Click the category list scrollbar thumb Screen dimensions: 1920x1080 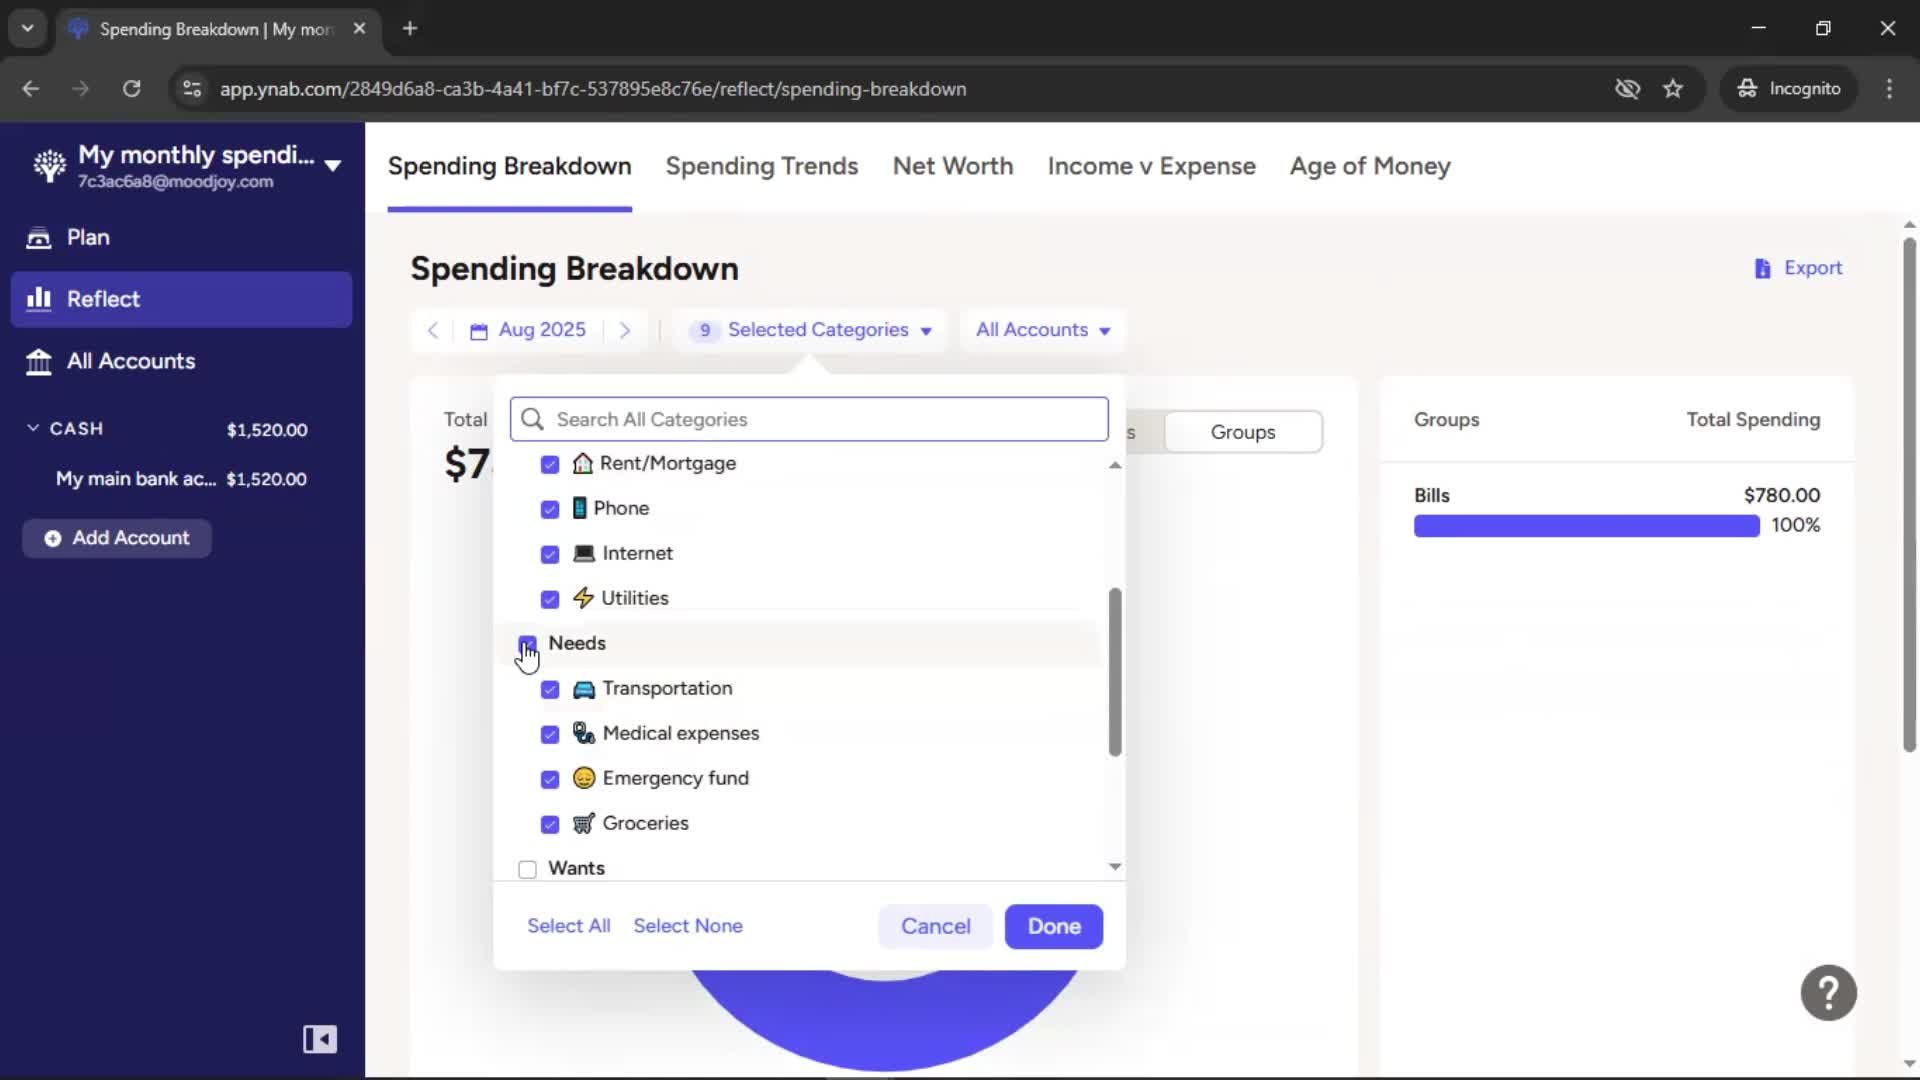coord(1115,672)
